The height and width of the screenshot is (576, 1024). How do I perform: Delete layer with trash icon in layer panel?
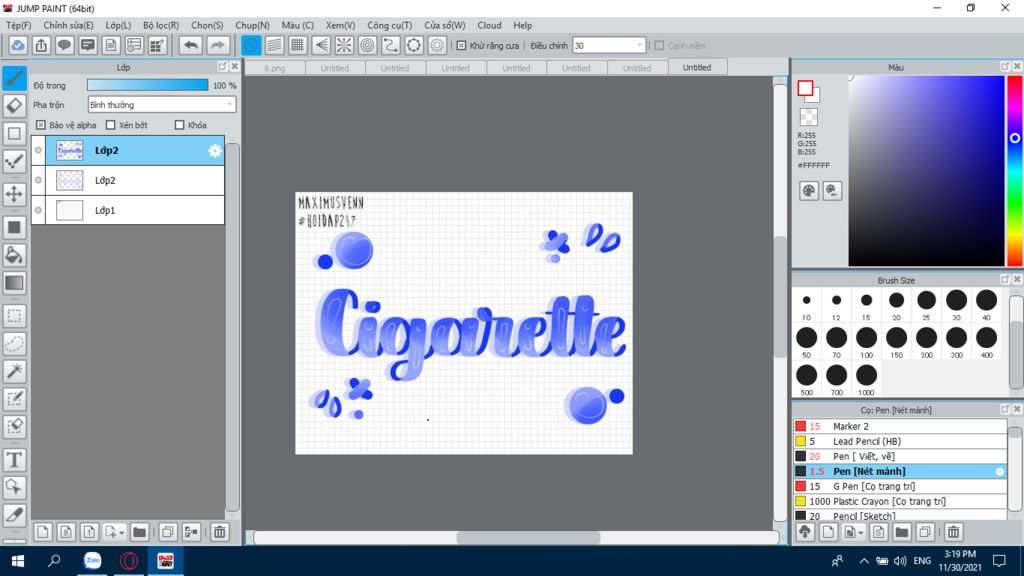coord(219,532)
